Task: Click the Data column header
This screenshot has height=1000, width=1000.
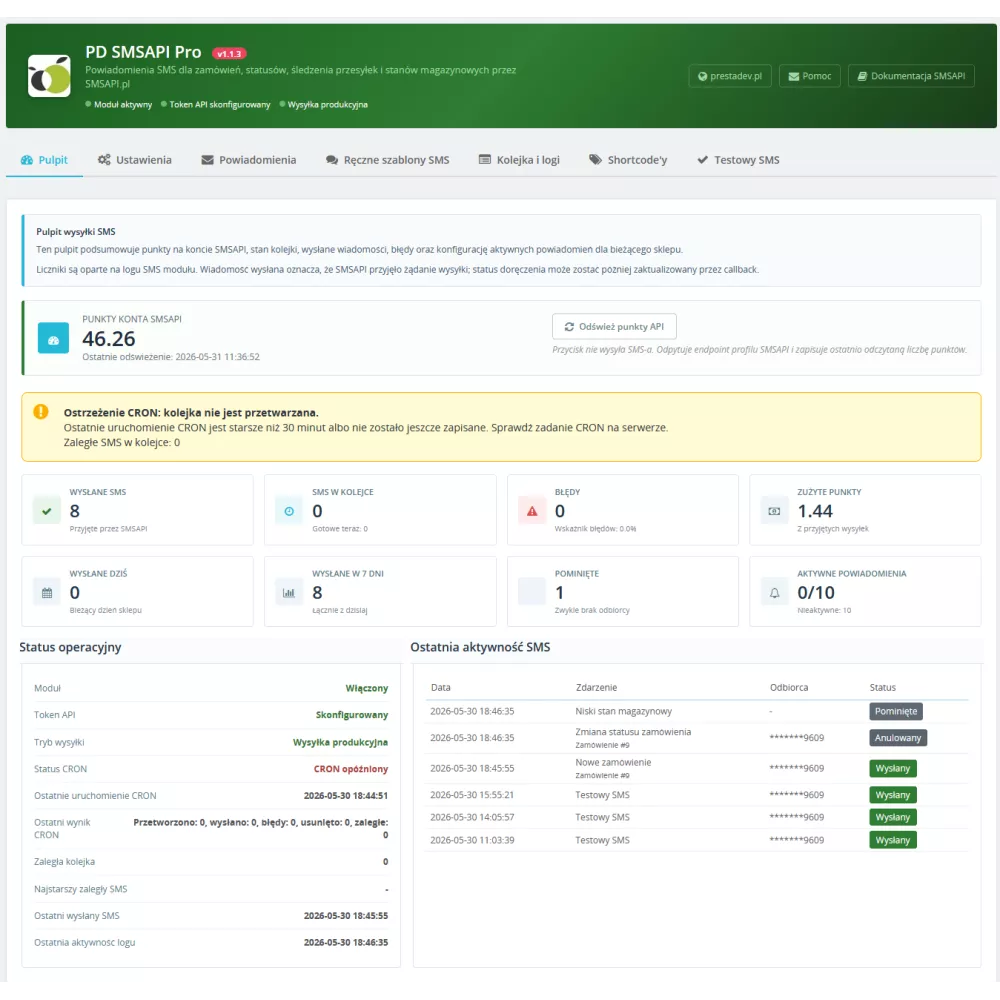Action: [441, 688]
